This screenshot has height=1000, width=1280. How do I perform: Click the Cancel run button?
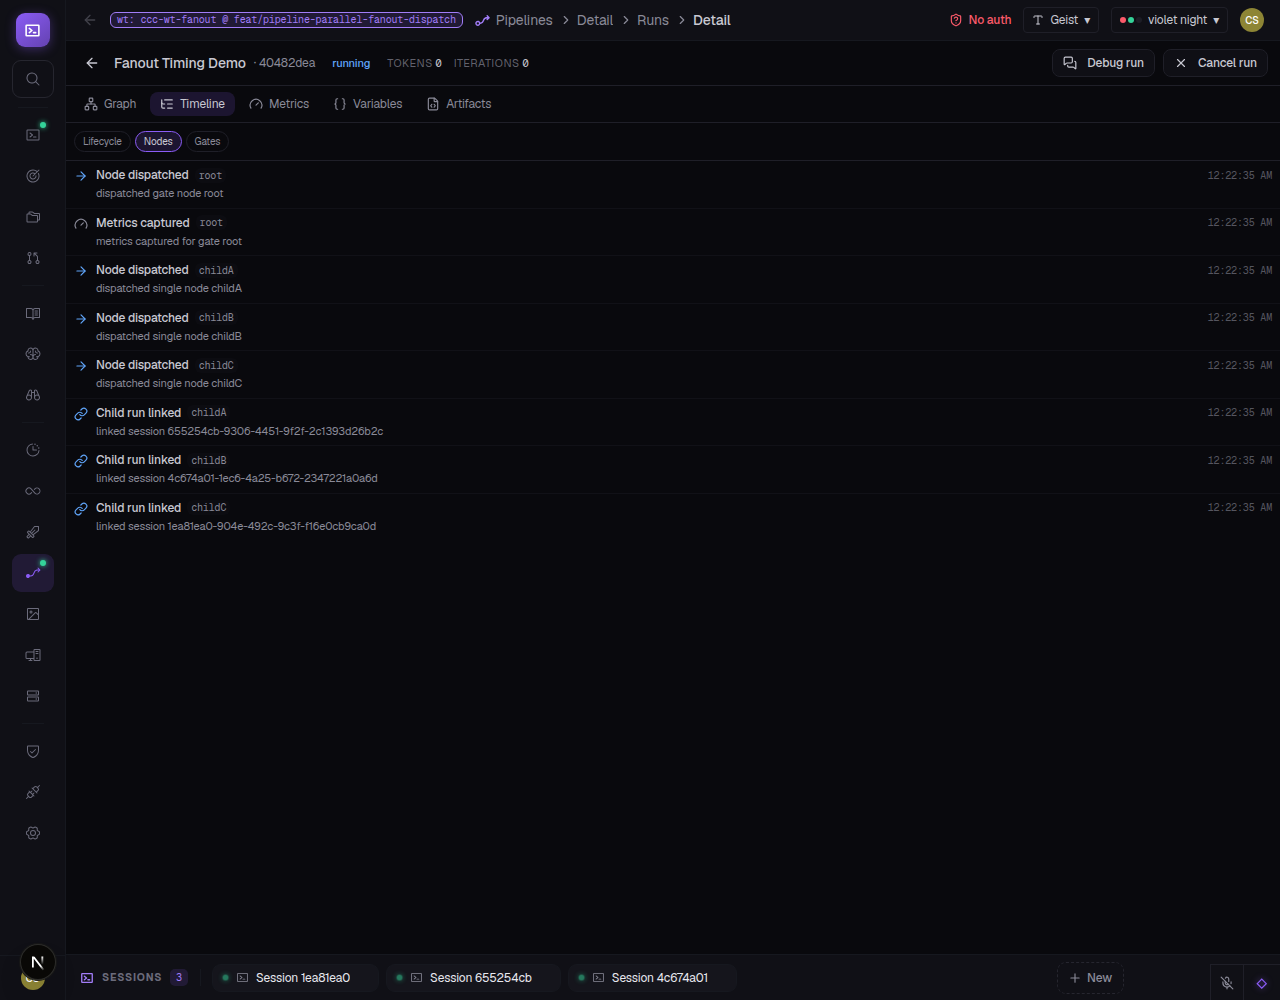[x=1216, y=63]
